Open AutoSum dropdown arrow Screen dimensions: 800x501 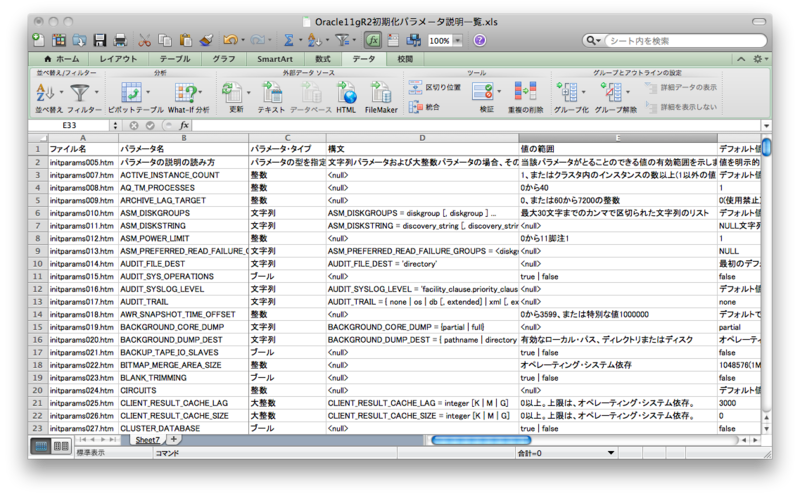pos(301,40)
